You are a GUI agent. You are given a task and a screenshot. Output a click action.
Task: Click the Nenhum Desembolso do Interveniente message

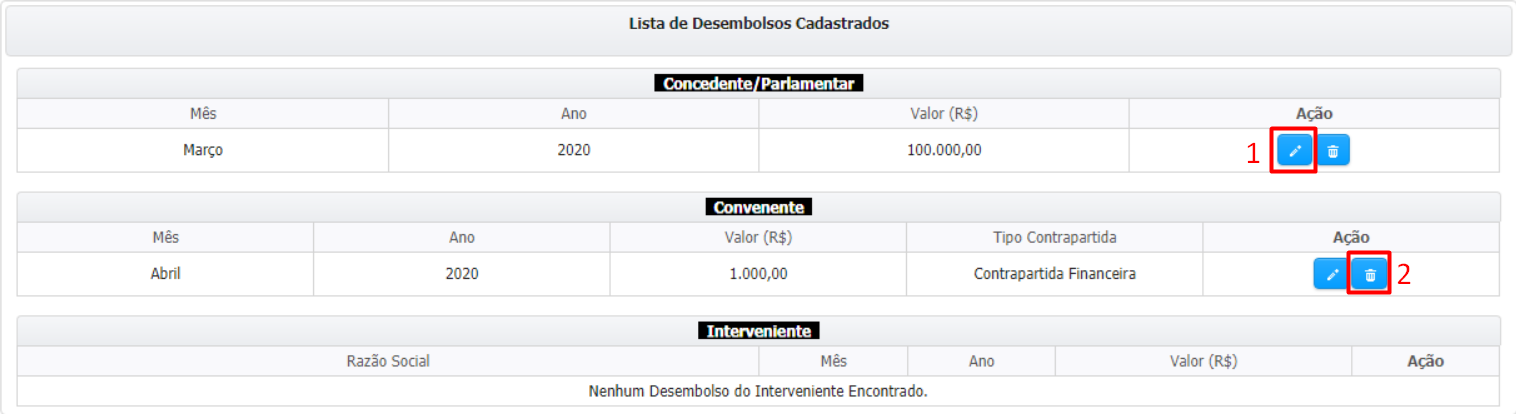pos(758,391)
